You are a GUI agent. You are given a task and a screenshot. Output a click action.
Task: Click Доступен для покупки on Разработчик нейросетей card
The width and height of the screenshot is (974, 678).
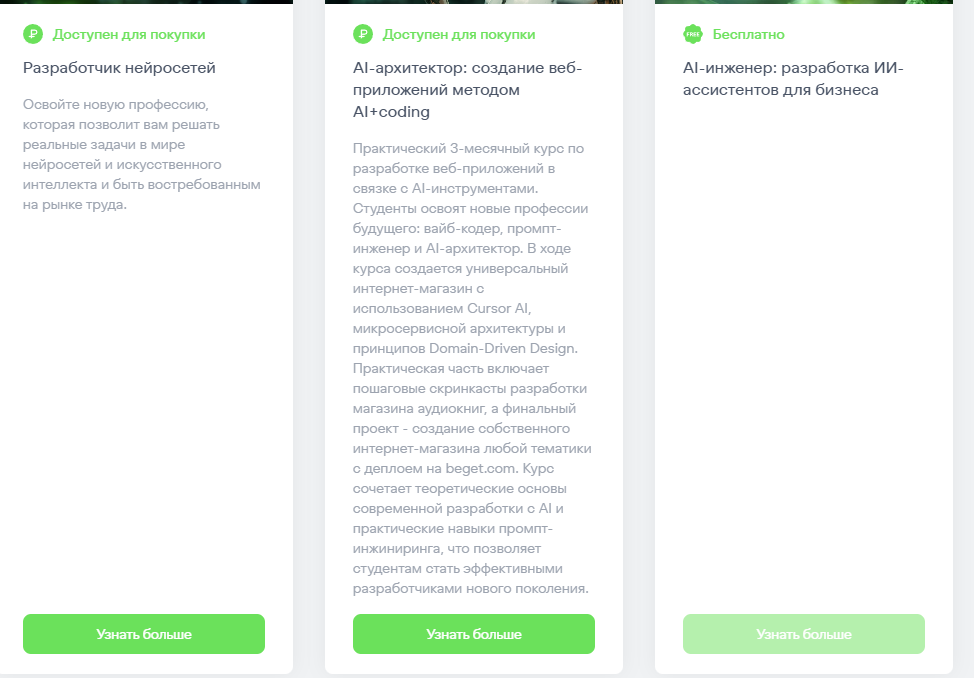point(129,34)
